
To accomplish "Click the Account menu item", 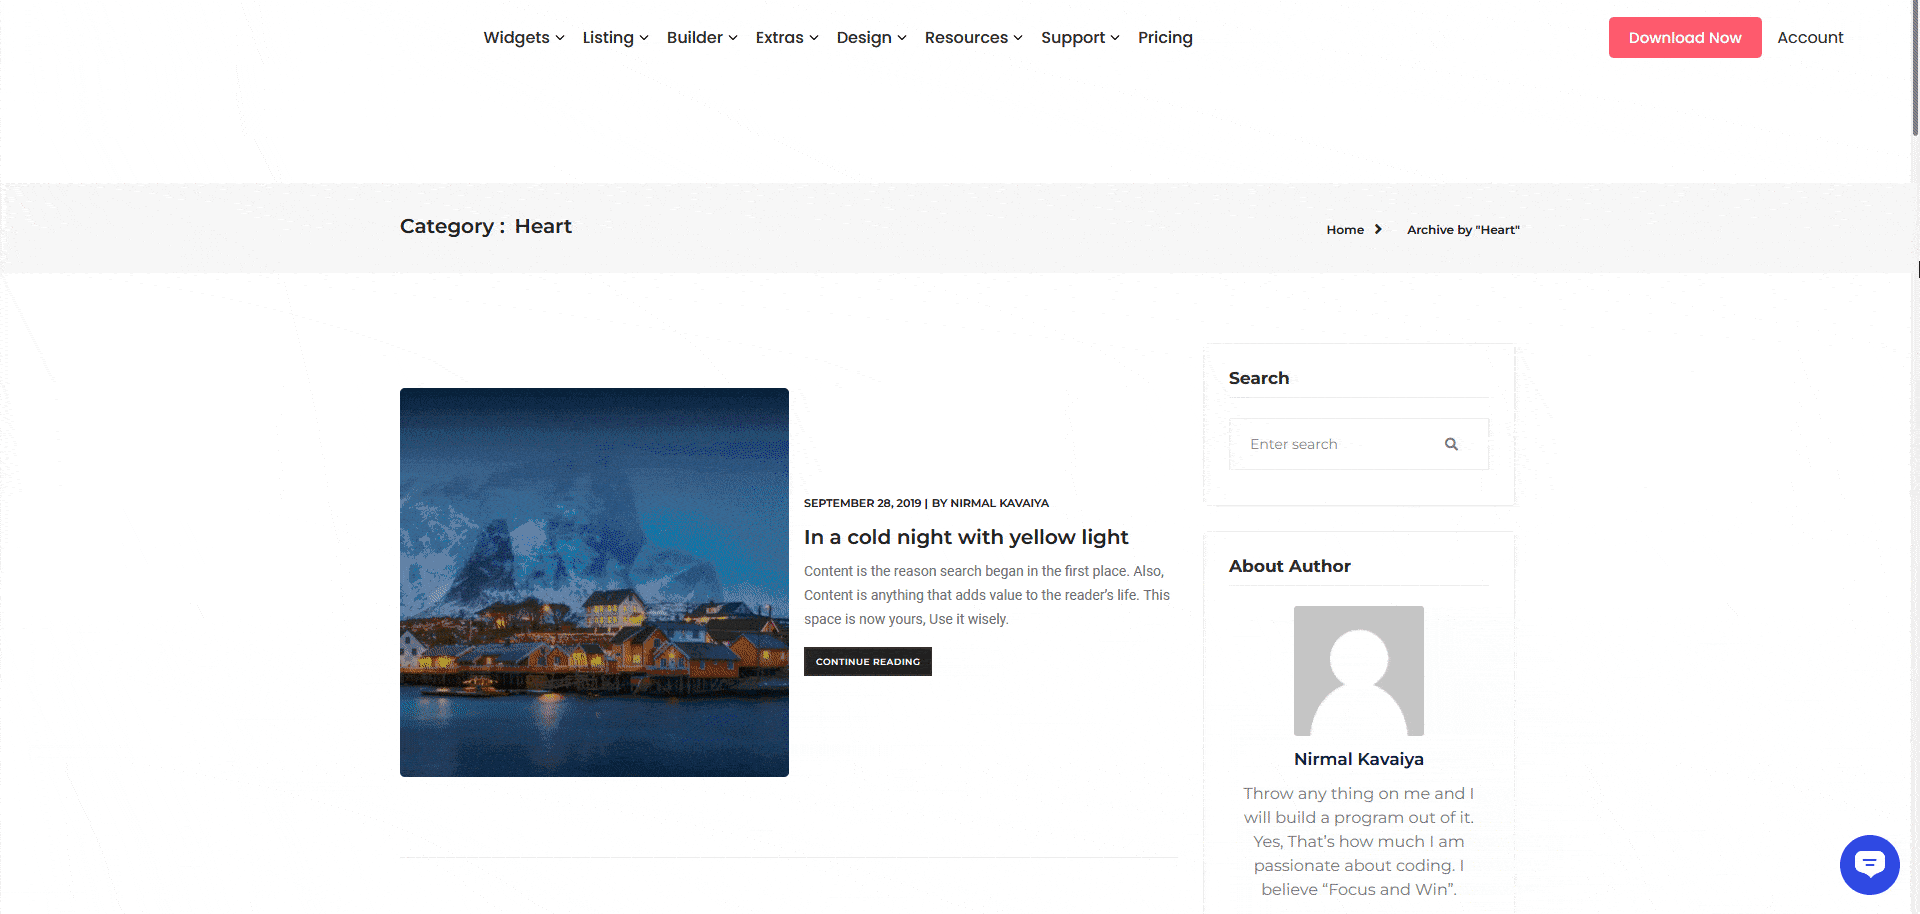I will click(1810, 37).
